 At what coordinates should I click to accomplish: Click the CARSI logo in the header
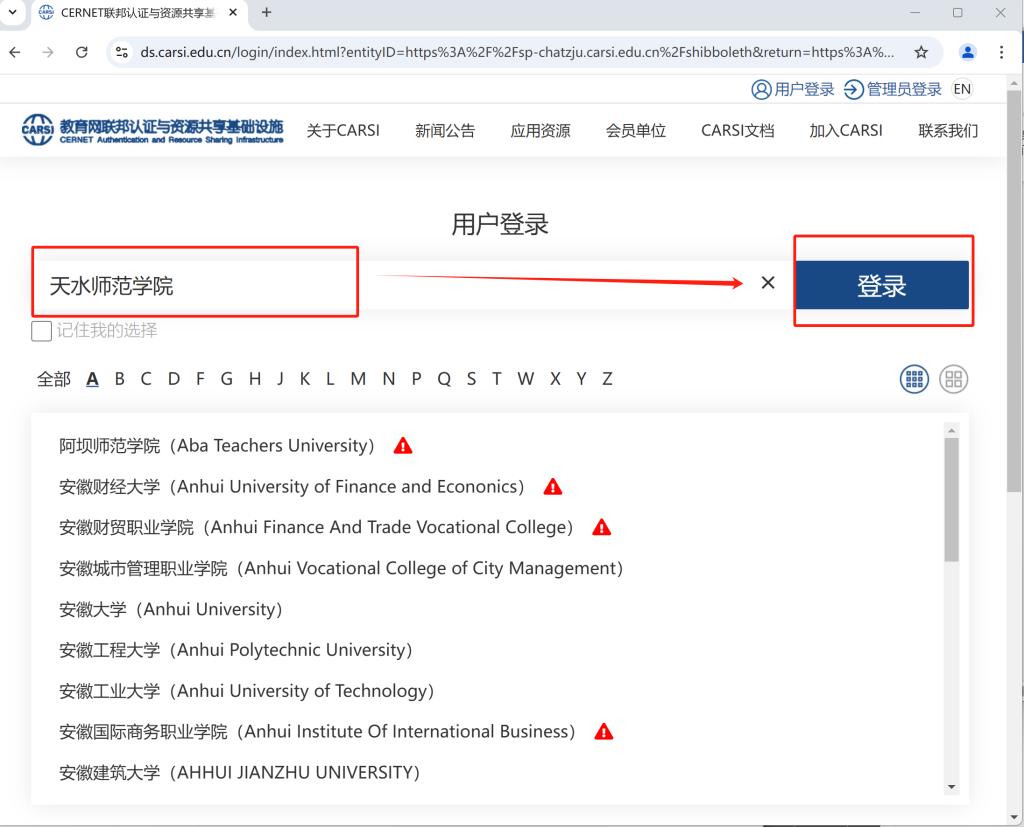point(153,130)
